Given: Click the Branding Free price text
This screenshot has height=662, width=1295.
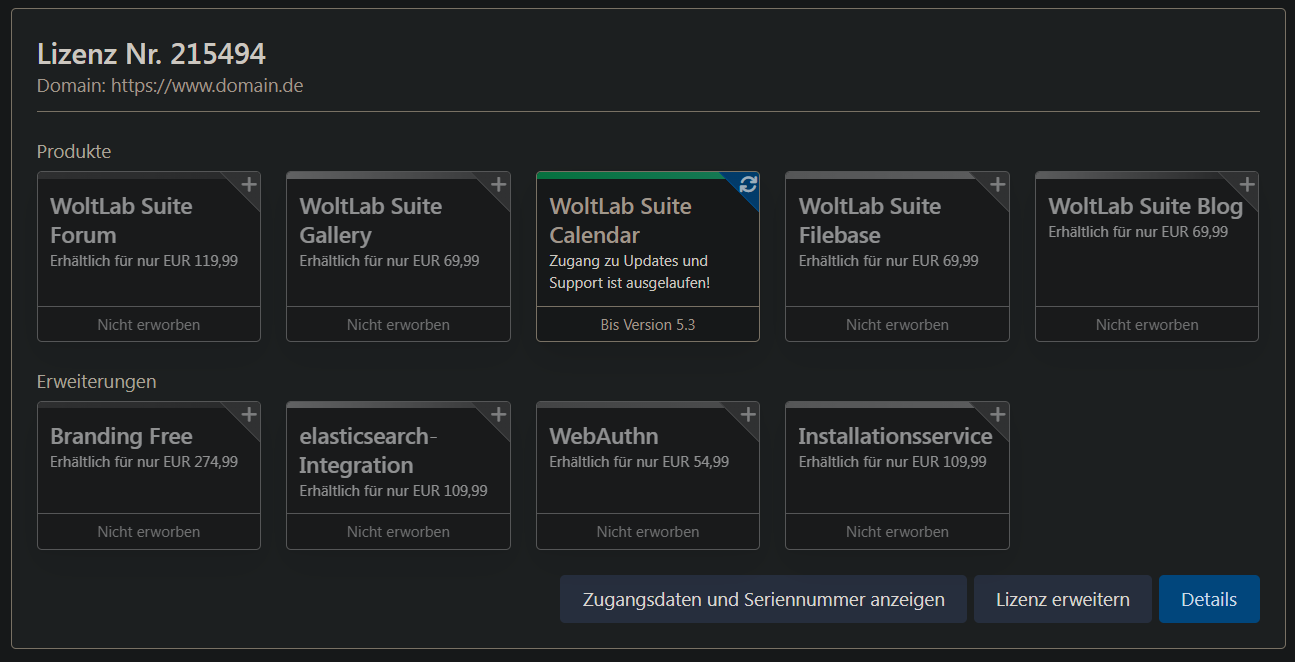Looking at the screenshot, I should pos(144,462).
